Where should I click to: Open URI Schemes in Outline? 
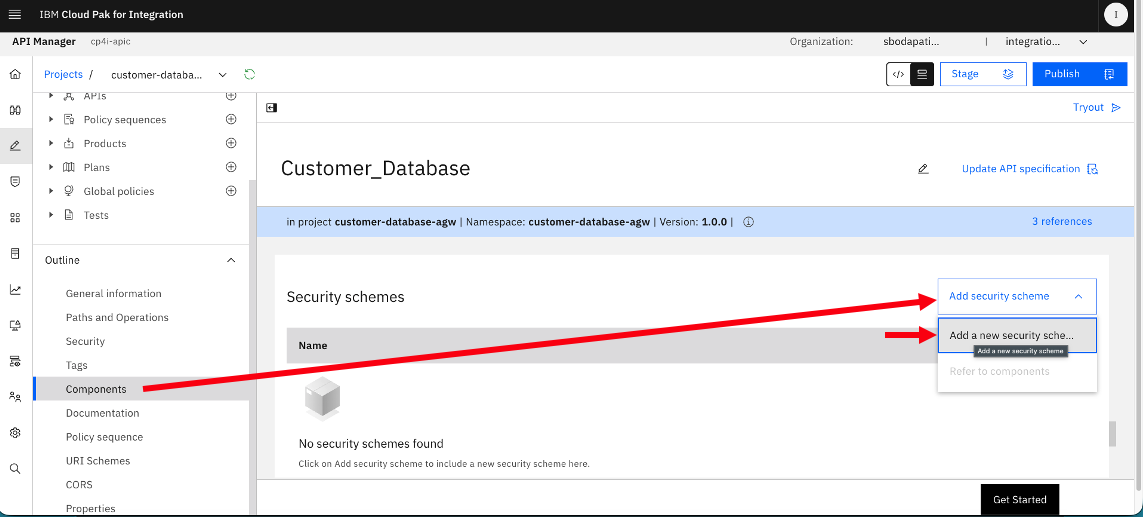(x=98, y=461)
